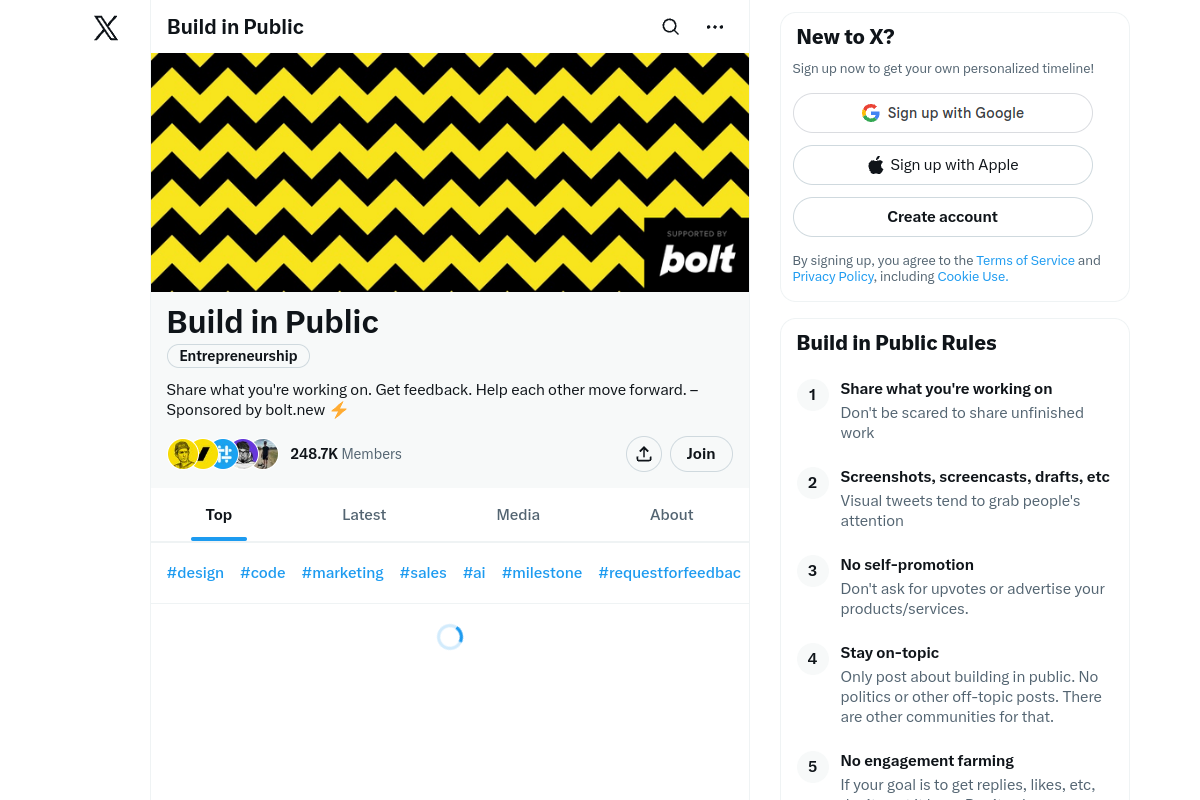Open the more options menu for the community

[x=715, y=27]
